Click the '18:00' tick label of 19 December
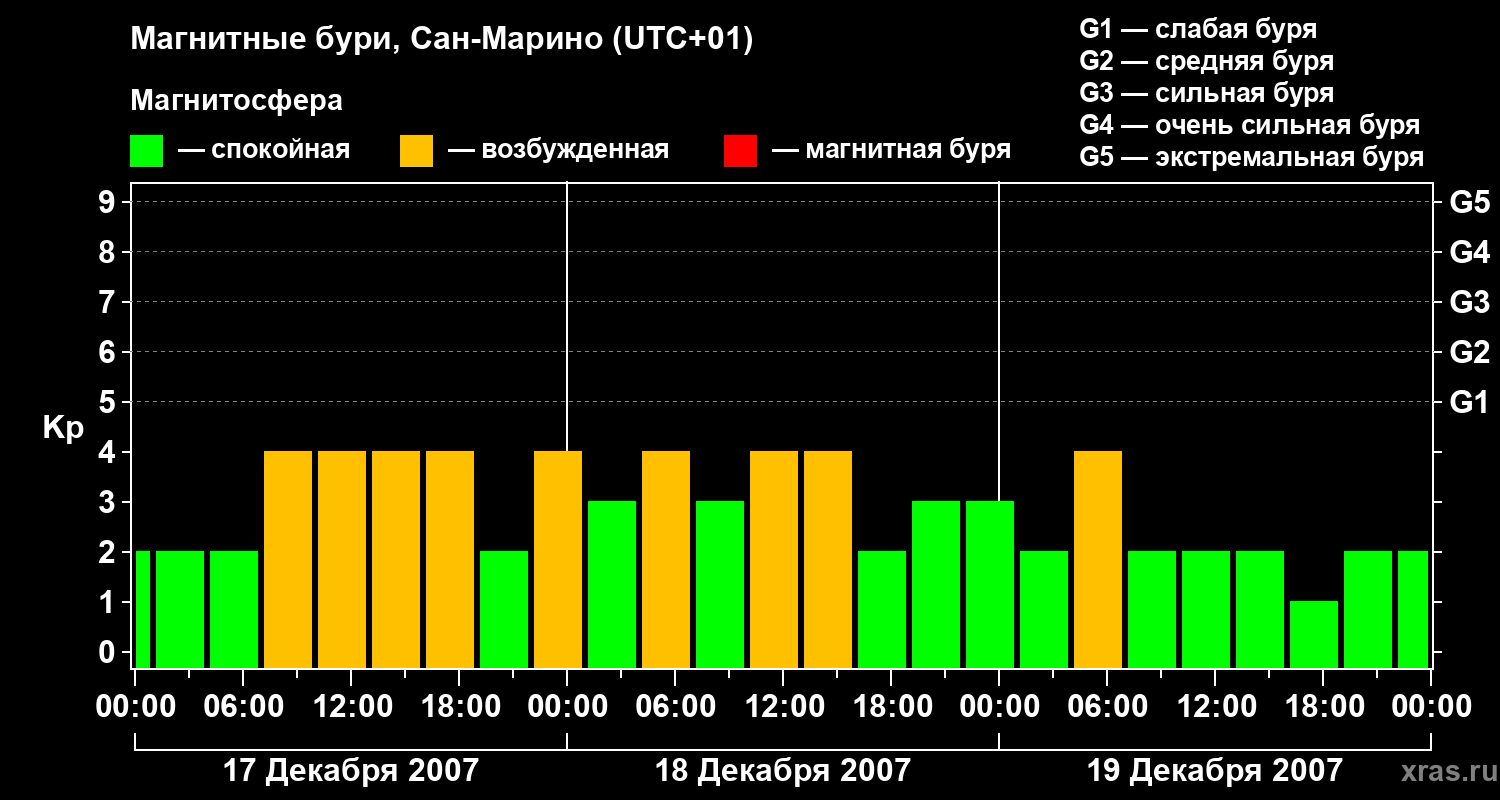Screen dimensions: 1500x800 click(1323, 707)
